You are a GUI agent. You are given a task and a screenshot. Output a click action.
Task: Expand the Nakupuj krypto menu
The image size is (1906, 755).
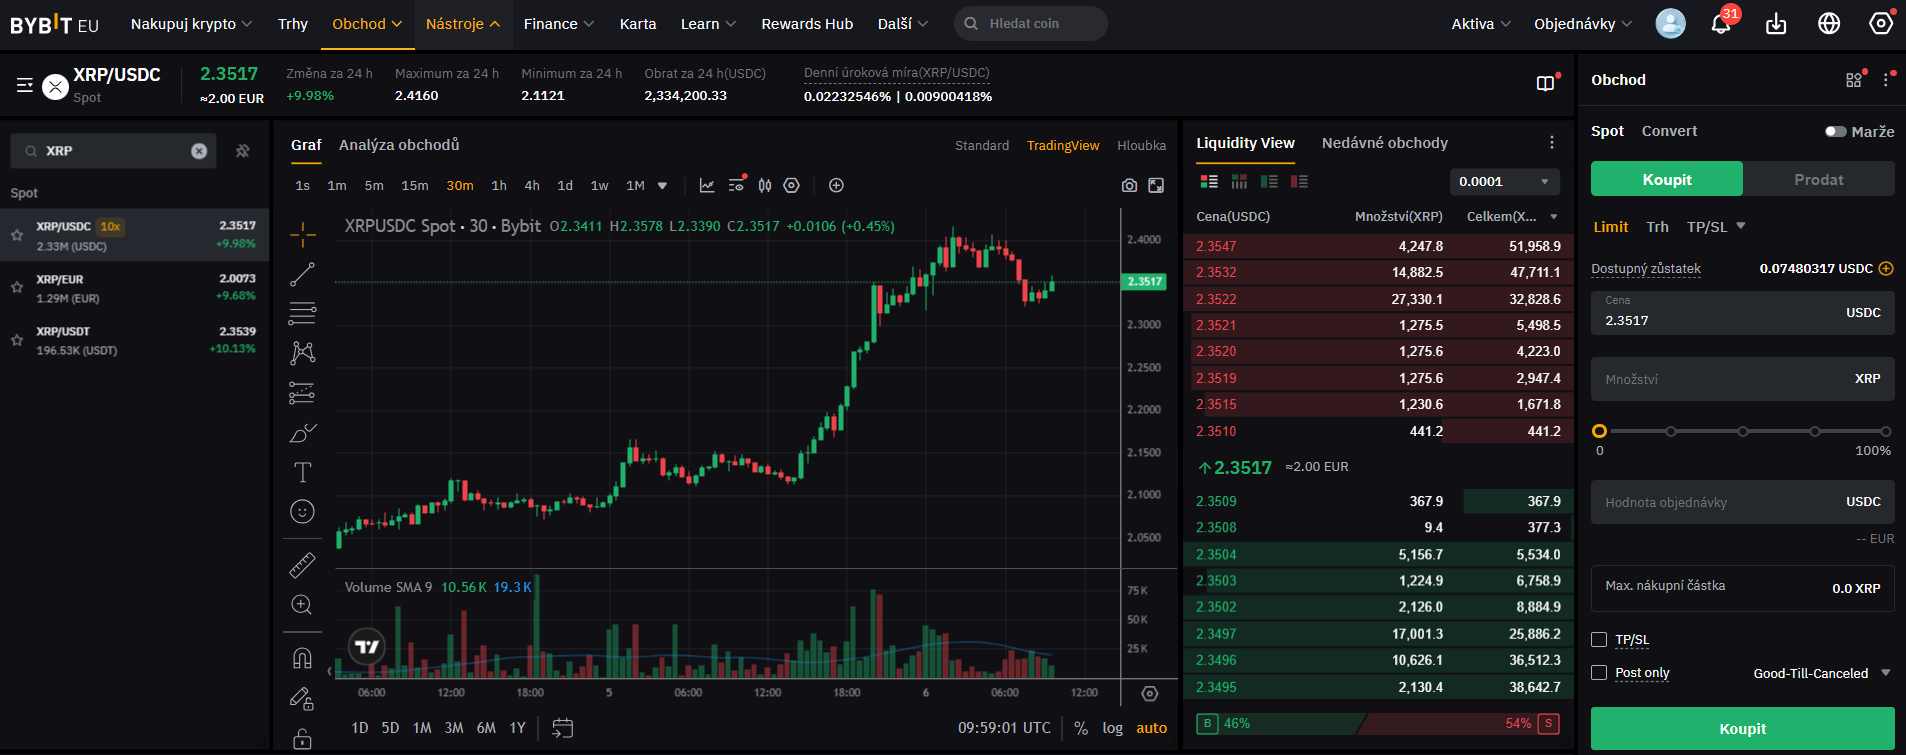point(191,24)
